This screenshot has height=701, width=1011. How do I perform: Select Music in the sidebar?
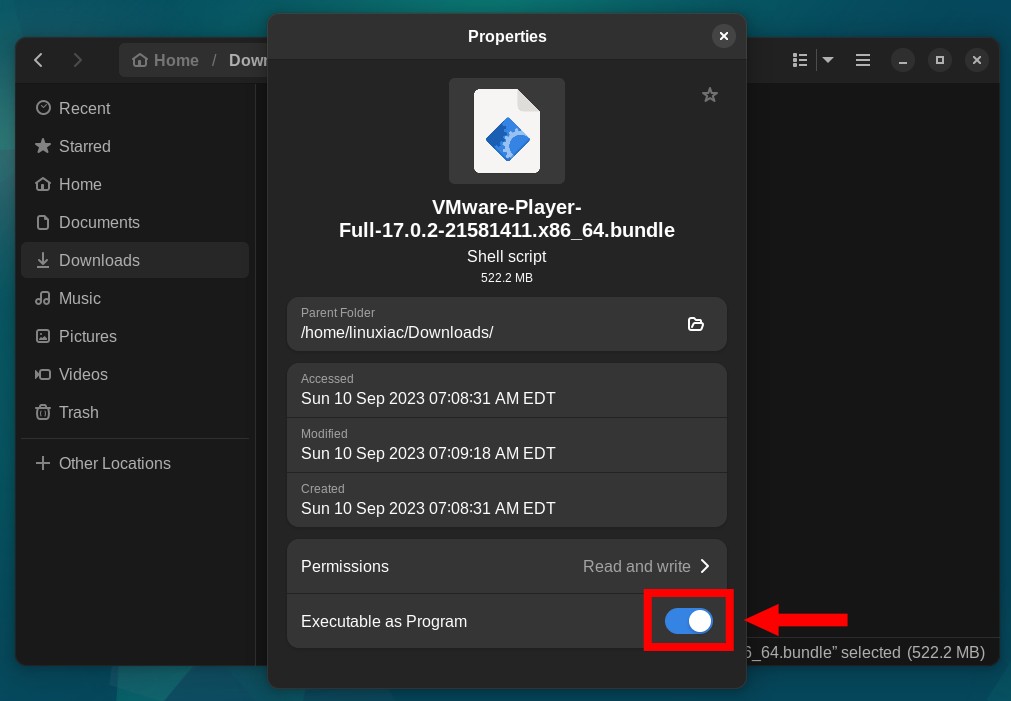(135, 298)
